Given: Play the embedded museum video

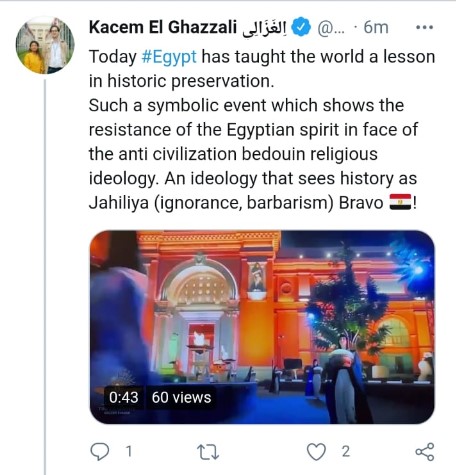Looking at the screenshot, I should (x=262, y=327).
